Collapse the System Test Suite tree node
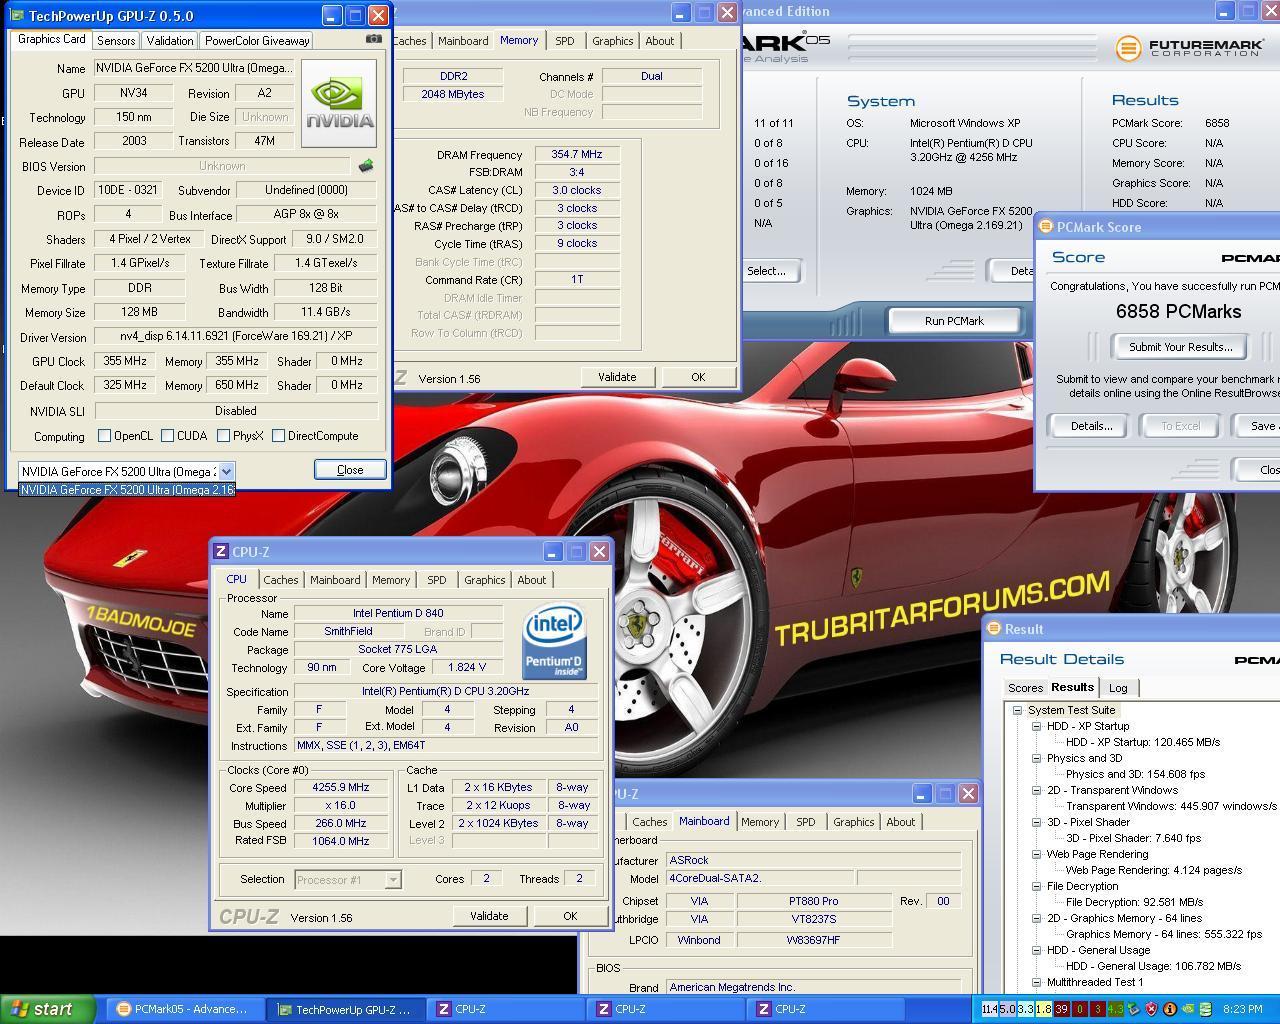 pos(1018,710)
